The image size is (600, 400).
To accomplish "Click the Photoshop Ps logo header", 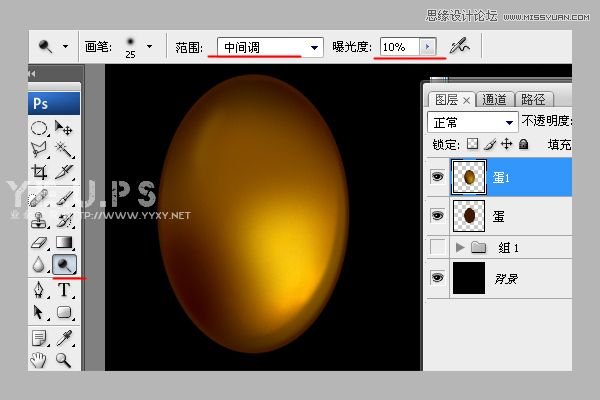I will [54, 103].
